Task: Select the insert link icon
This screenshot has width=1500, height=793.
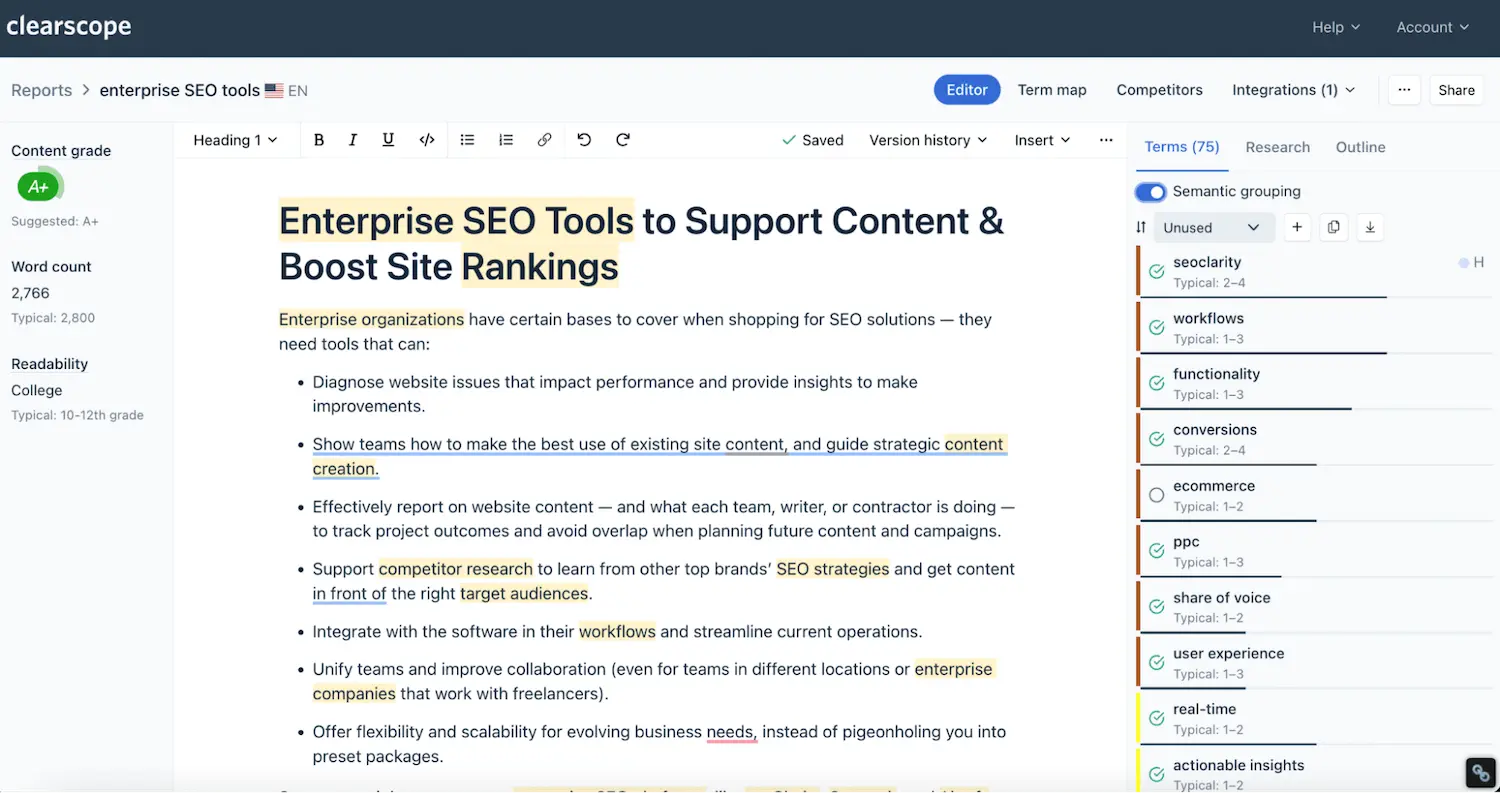Action: coord(545,140)
